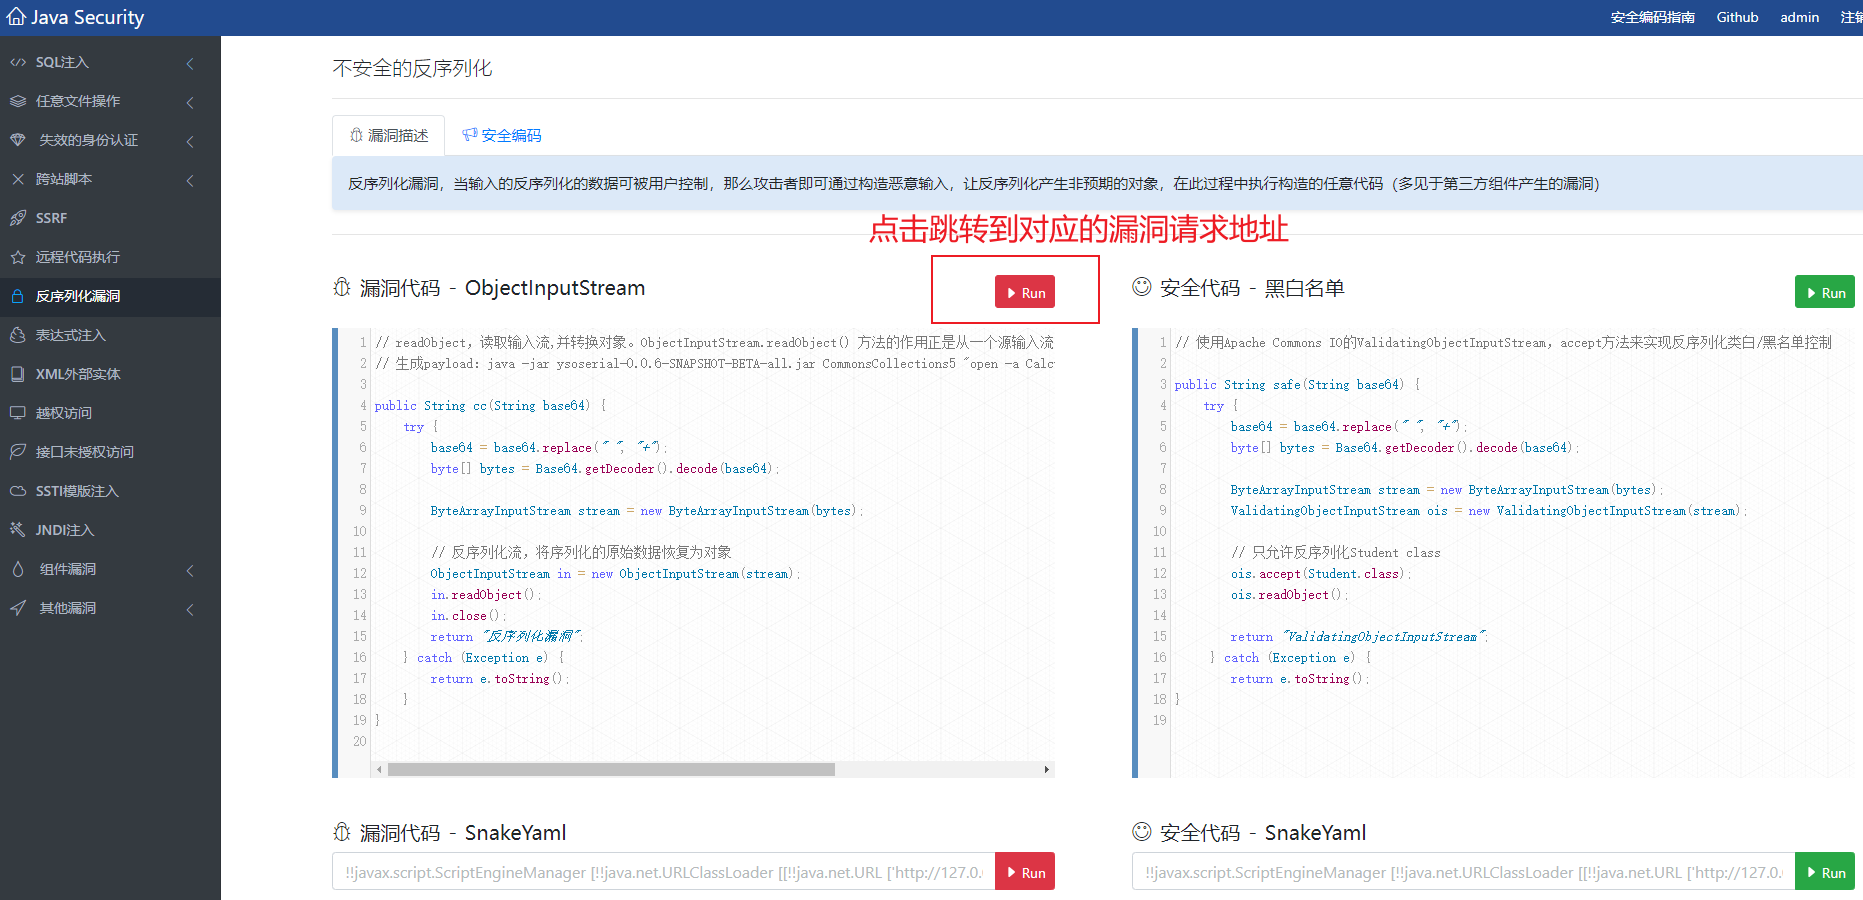Click the JNDI注入 tools icon
Image resolution: width=1863 pixels, height=900 pixels.
(x=18, y=530)
